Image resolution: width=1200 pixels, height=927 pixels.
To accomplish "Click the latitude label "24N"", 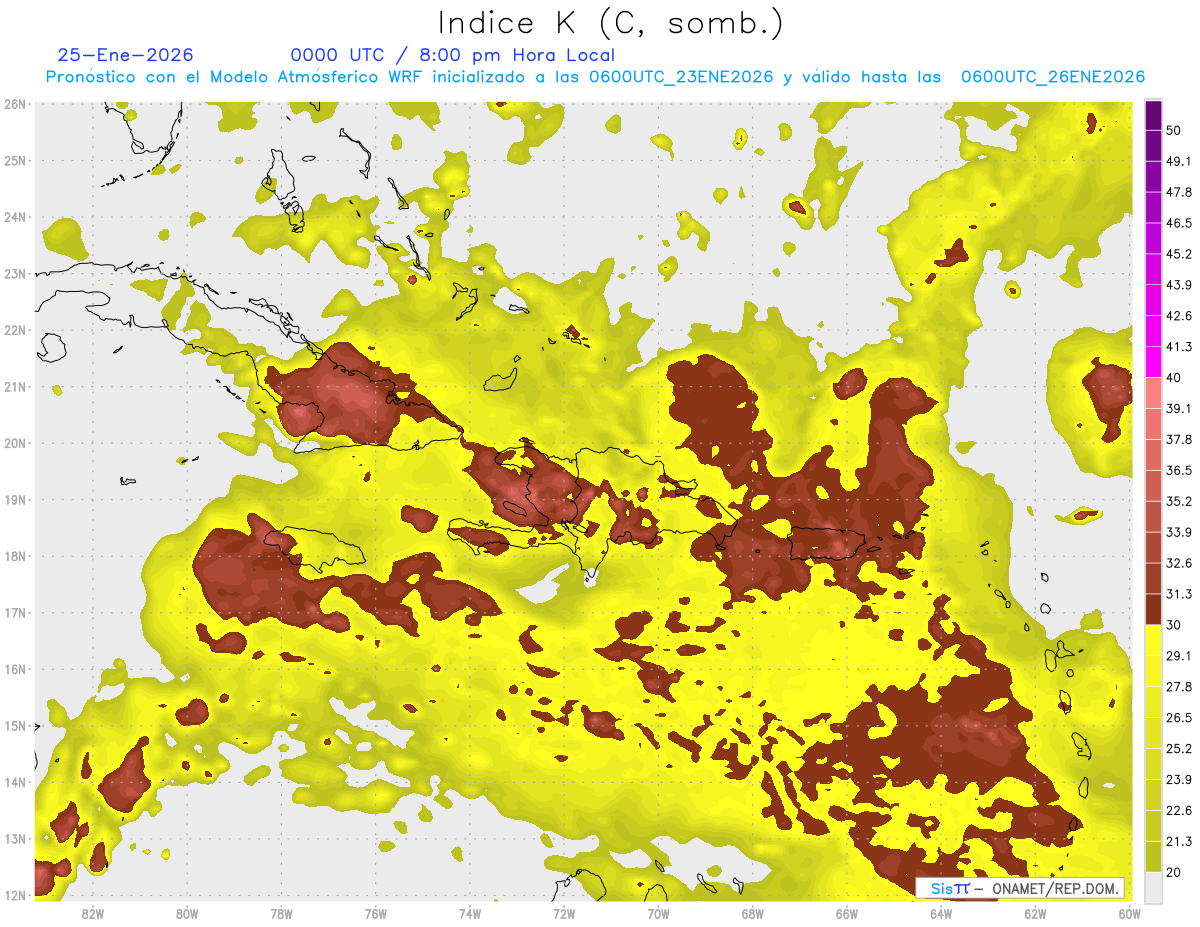I will coord(15,217).
